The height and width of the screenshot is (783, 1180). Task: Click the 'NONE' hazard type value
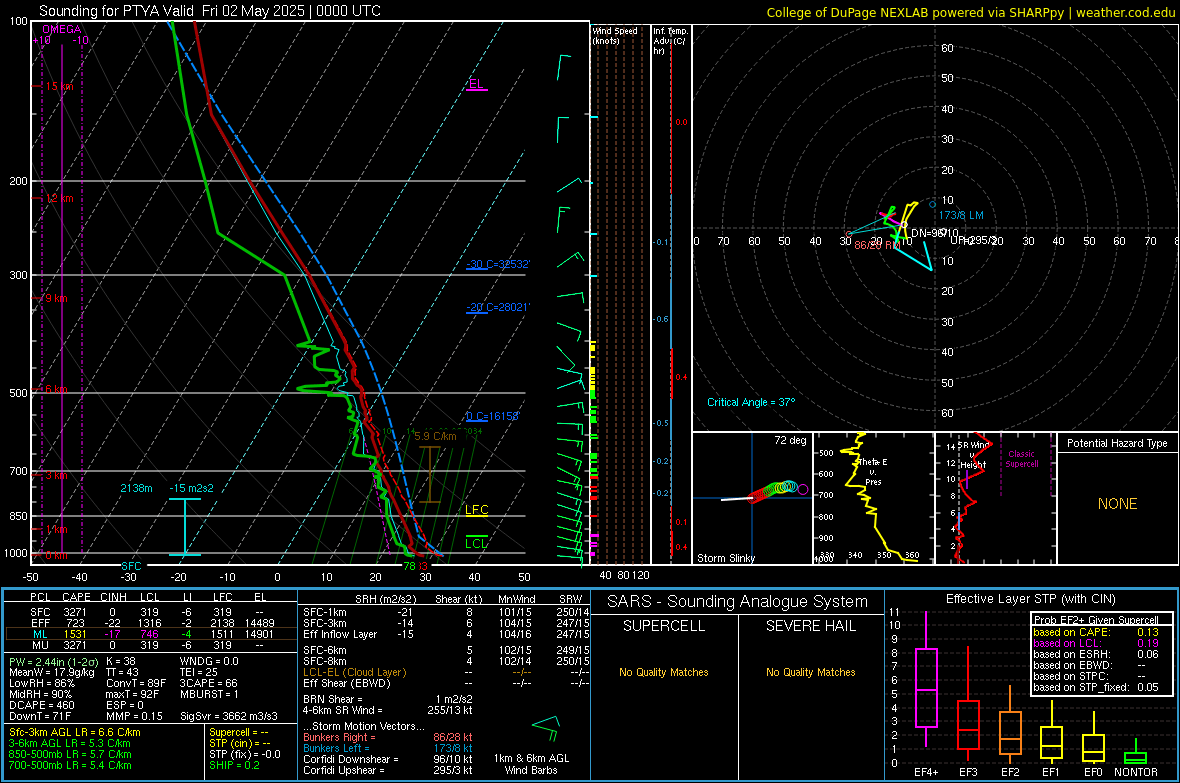1117,504
